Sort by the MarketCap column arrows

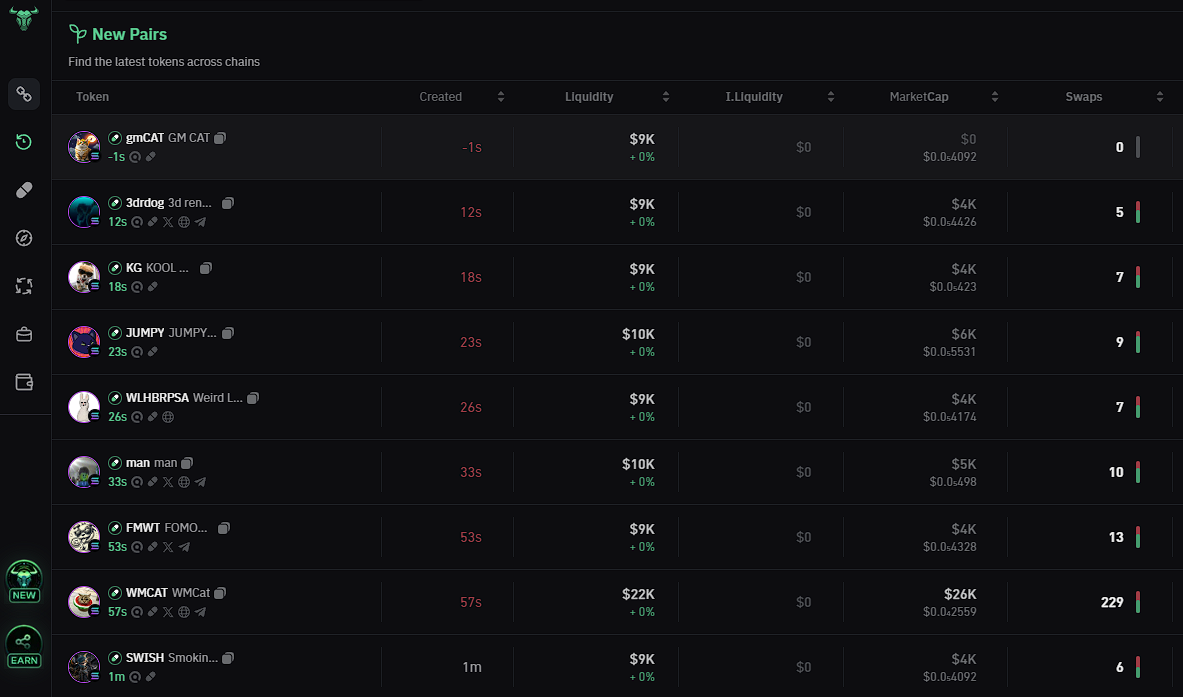[995, 97]
